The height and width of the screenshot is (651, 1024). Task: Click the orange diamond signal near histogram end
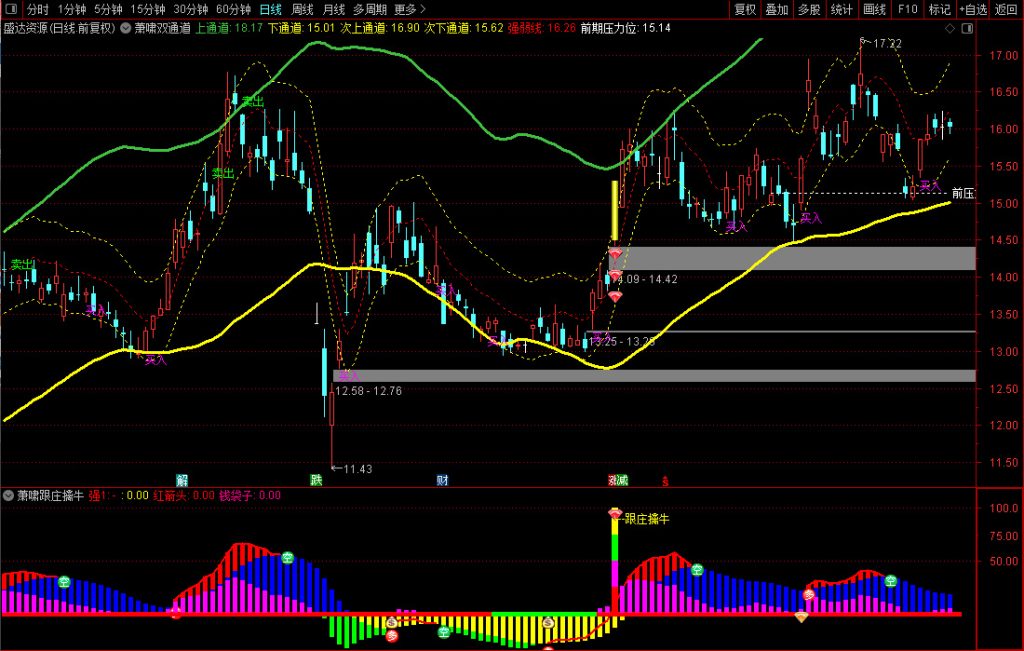click(801, 616)
